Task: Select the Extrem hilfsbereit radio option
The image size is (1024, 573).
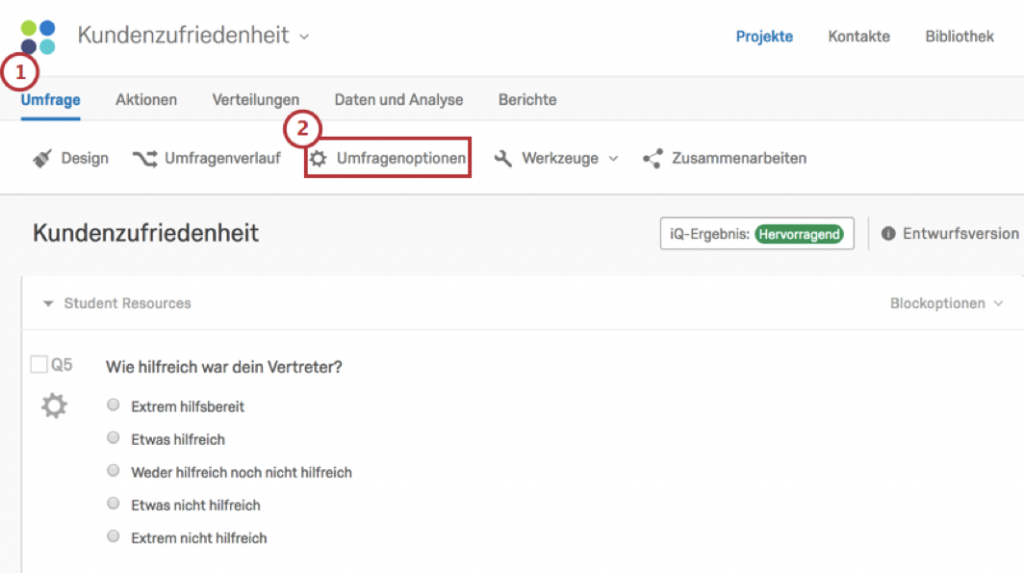Action: tap(113, 405)
